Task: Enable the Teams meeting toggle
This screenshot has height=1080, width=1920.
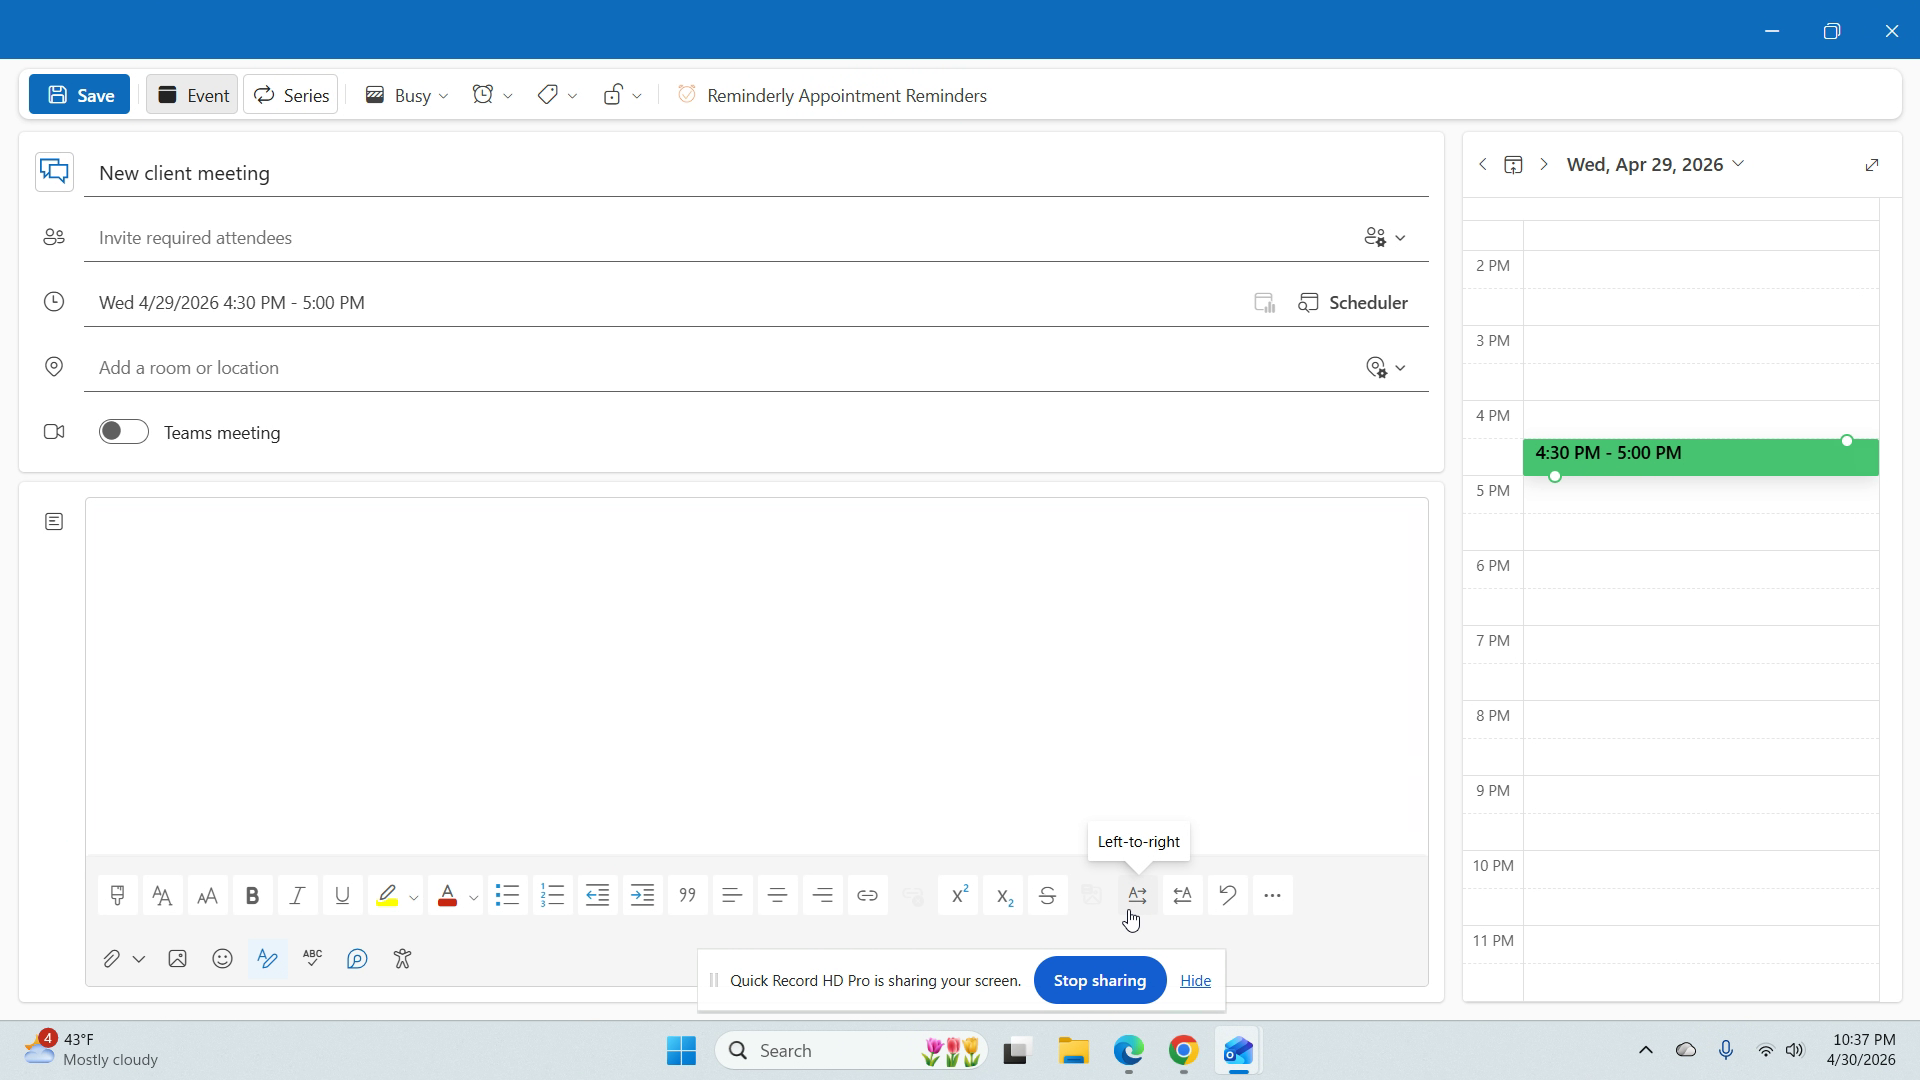Action: 124,432
